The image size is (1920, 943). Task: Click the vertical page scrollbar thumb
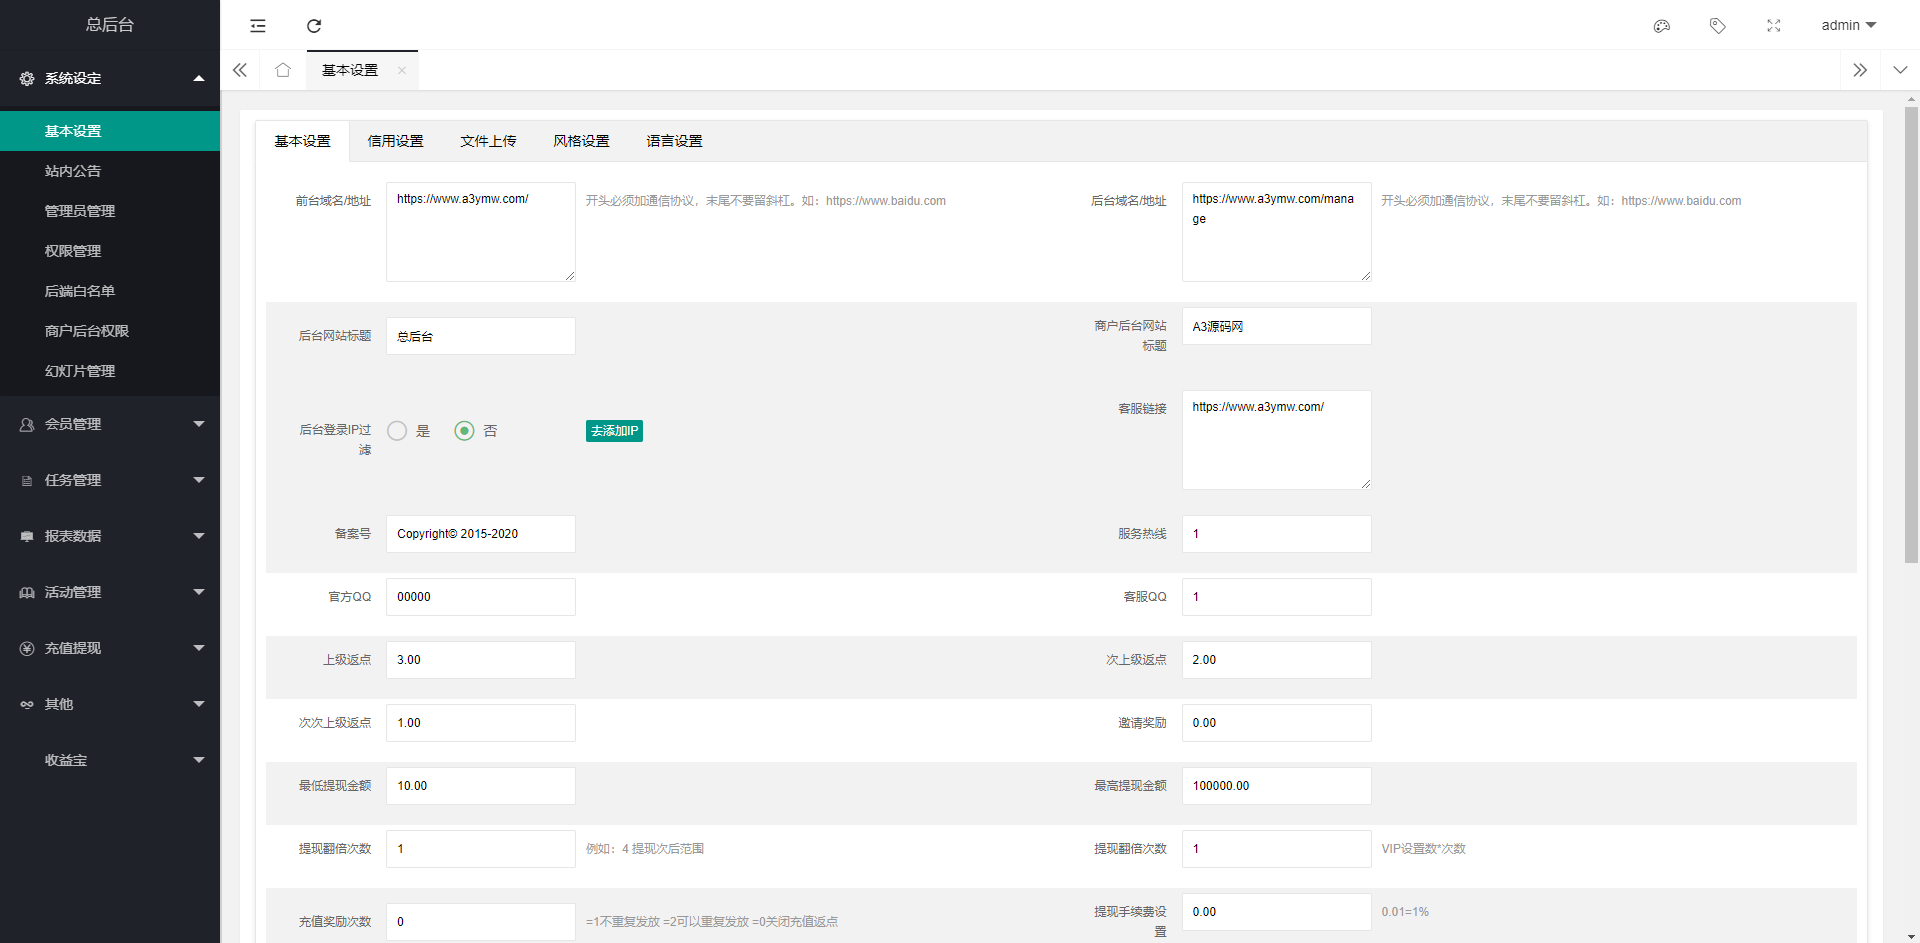click(x=1911, y=335)
